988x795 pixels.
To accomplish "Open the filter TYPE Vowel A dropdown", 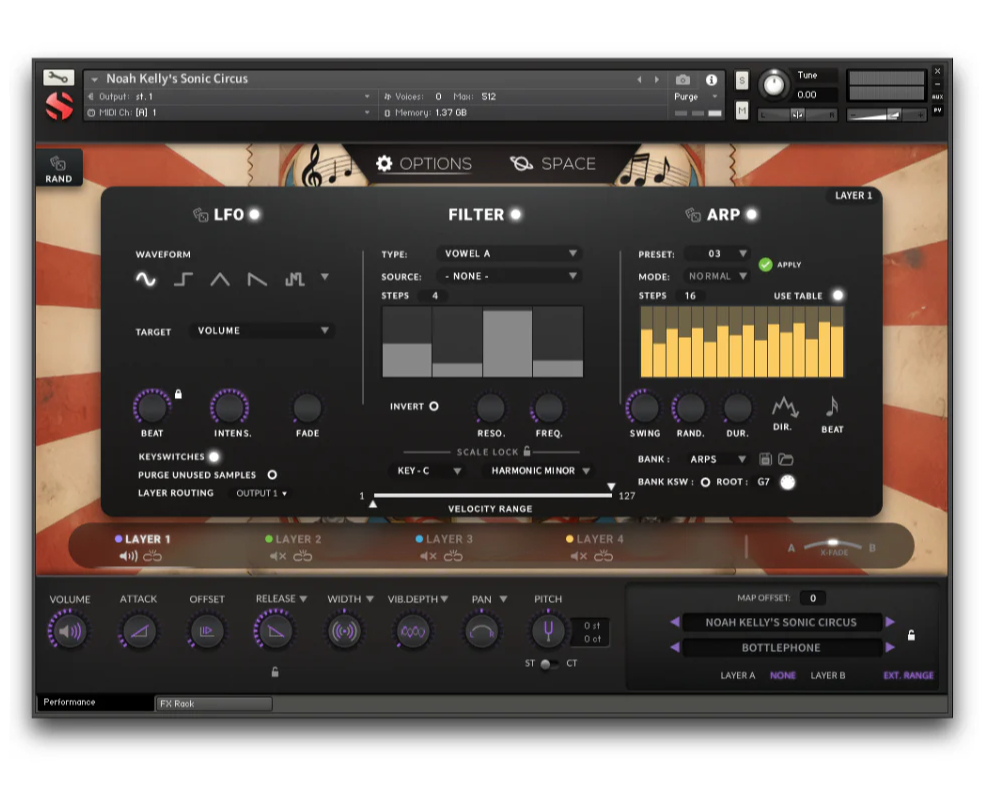I will coord(510,254).
